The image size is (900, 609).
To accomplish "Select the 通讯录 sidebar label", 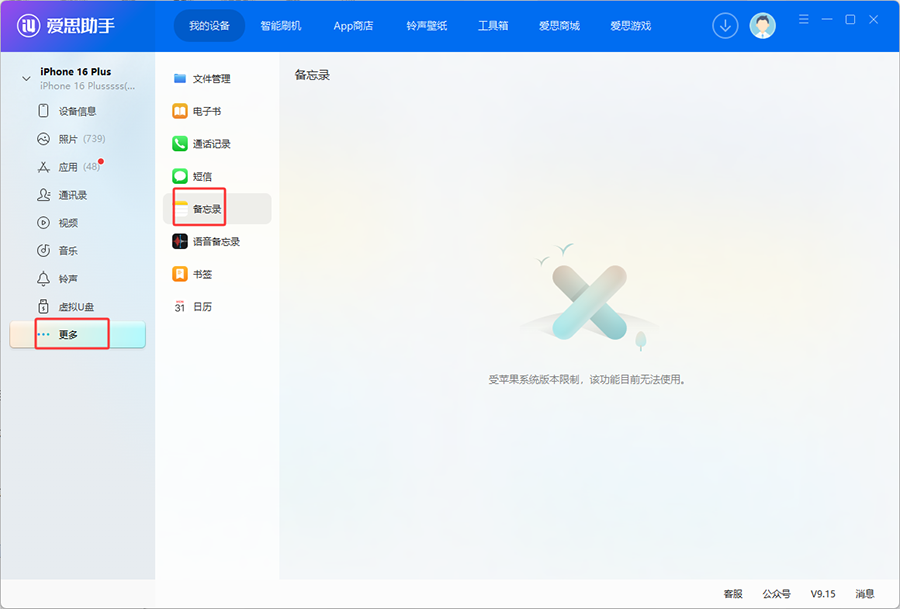I will point(73,195).
